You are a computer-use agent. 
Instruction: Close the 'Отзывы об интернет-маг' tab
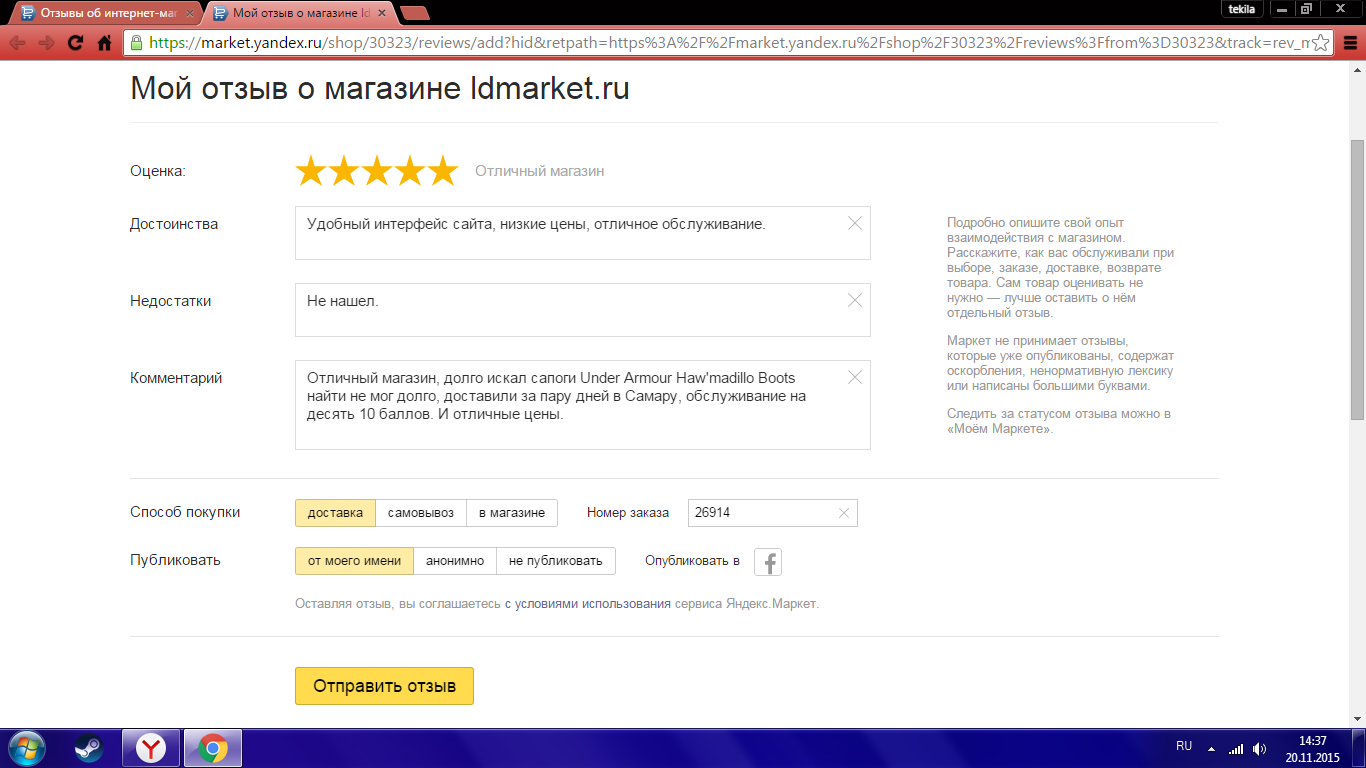190,13
